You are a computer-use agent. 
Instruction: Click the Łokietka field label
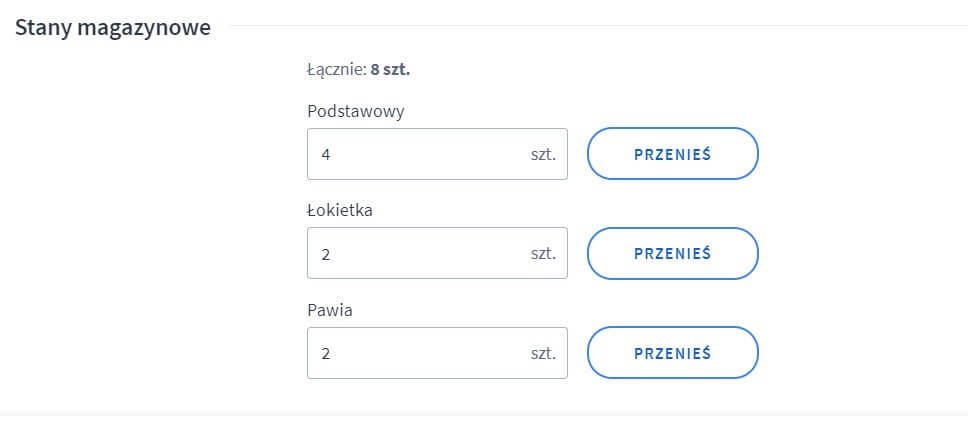(x=342, y=211)
